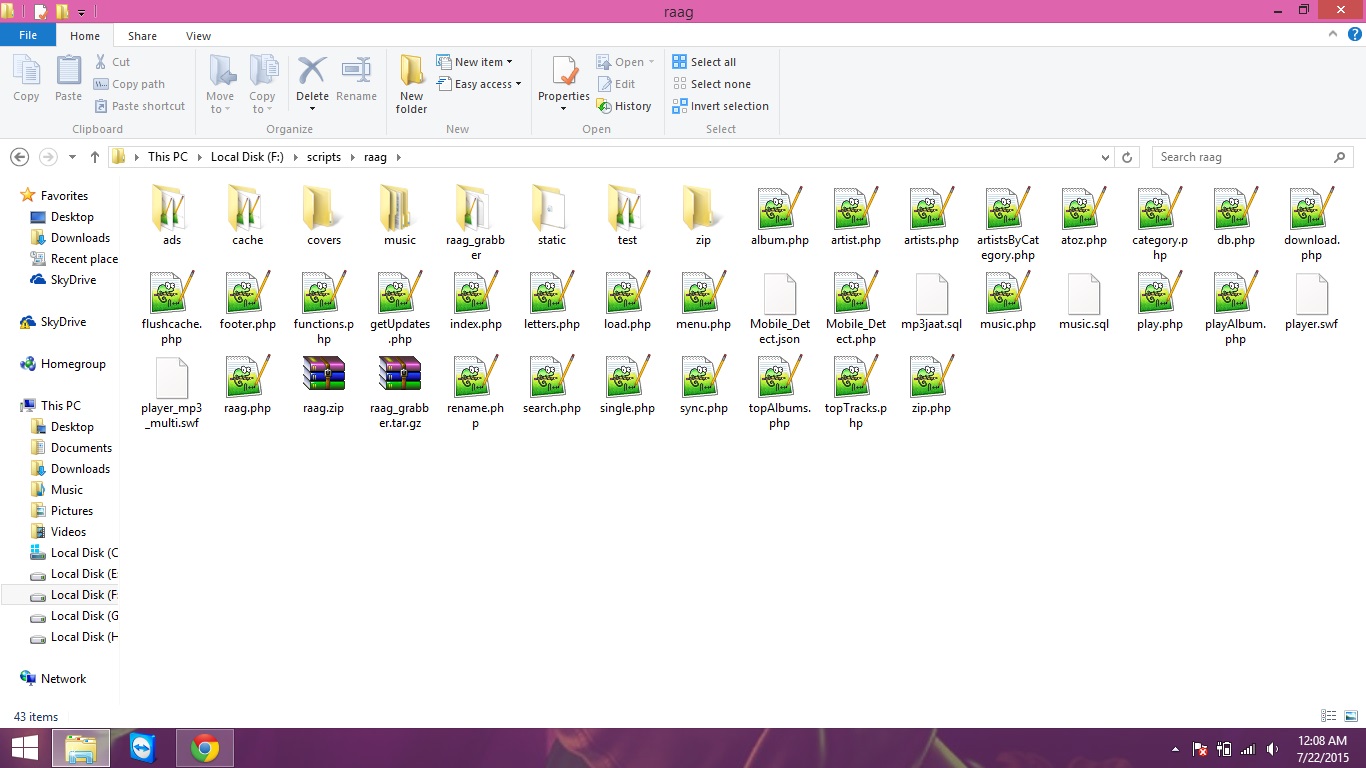The height and width of the screenshot is (768, 1366).
Task: Switch to the View ribbon tab
Action: 198,36
